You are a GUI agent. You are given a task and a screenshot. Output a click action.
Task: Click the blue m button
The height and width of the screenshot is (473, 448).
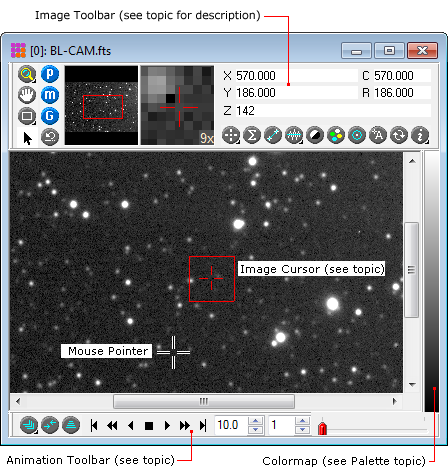click(x=50, y=95)
